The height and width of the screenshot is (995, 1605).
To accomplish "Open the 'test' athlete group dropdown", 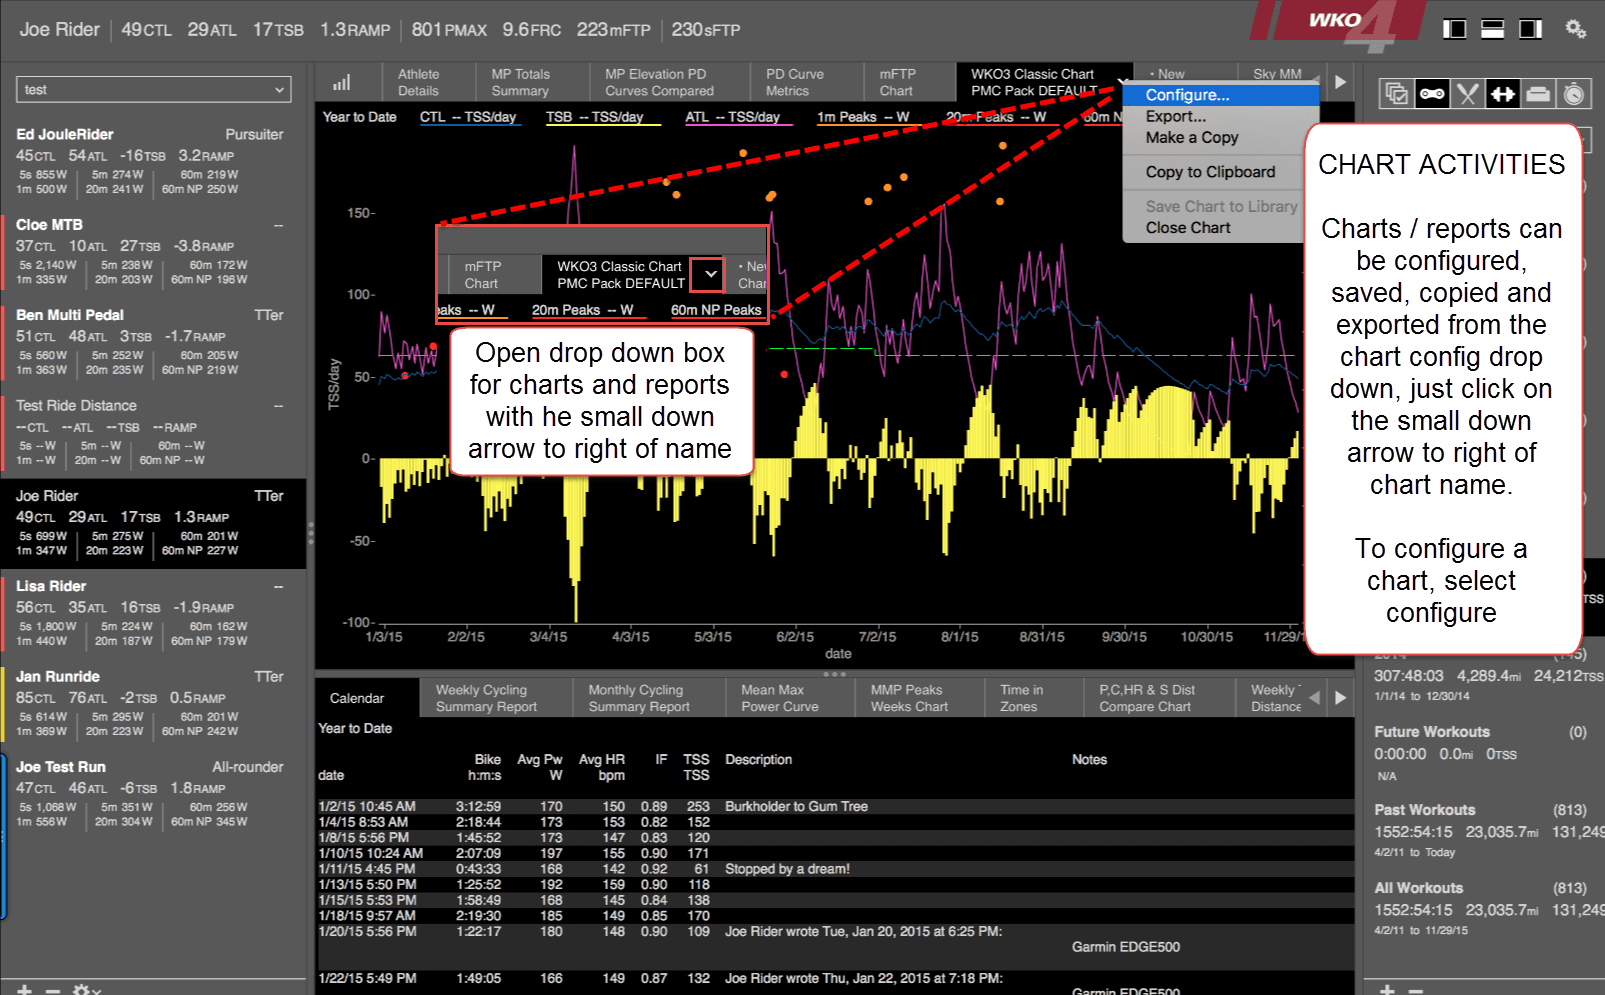I will click(x=154, y=89).
